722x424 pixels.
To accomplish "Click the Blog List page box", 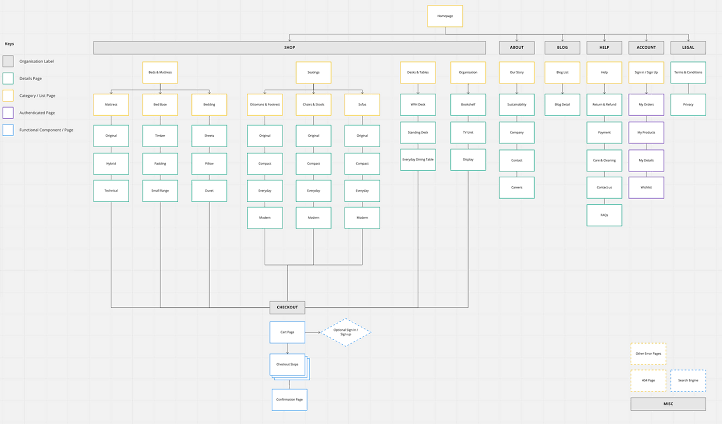I will click(x=562, y=73).
